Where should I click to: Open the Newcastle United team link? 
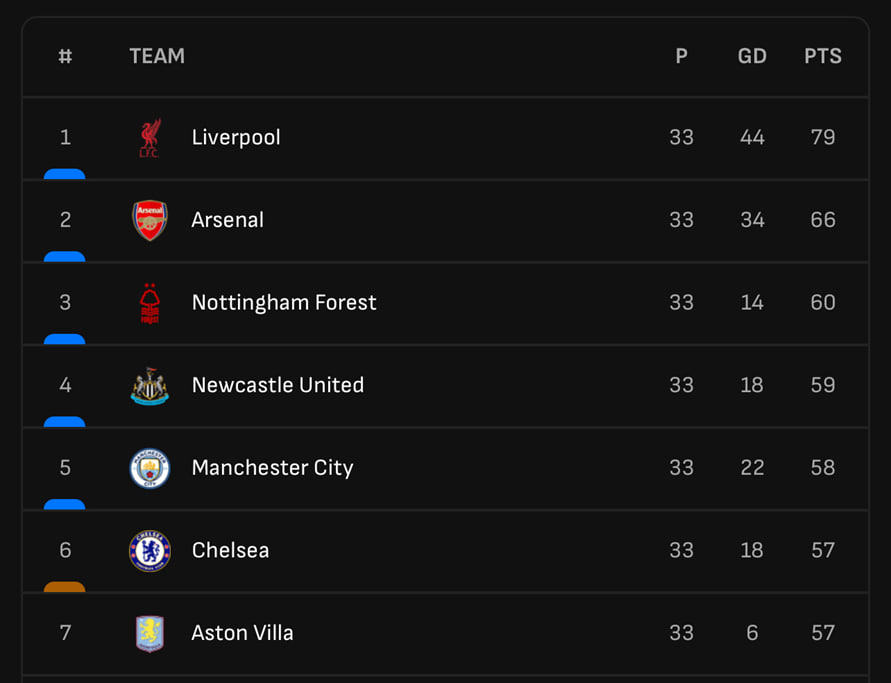coord(278,386)
